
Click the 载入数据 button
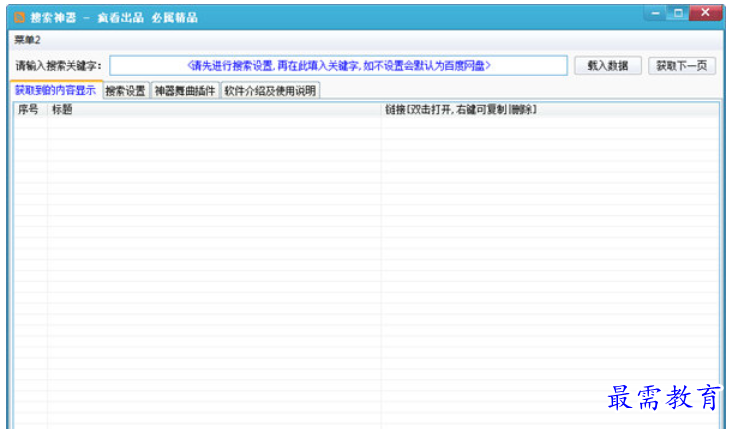pos(608,66)
